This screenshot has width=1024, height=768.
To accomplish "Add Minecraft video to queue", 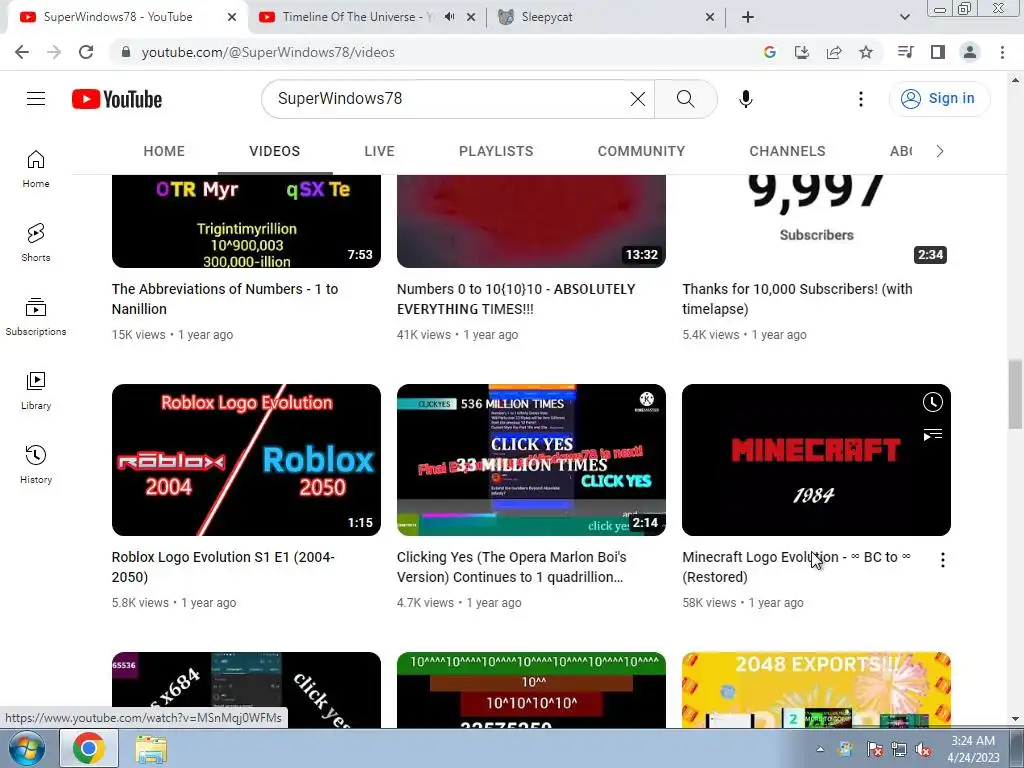I will (x=932, y=435).
